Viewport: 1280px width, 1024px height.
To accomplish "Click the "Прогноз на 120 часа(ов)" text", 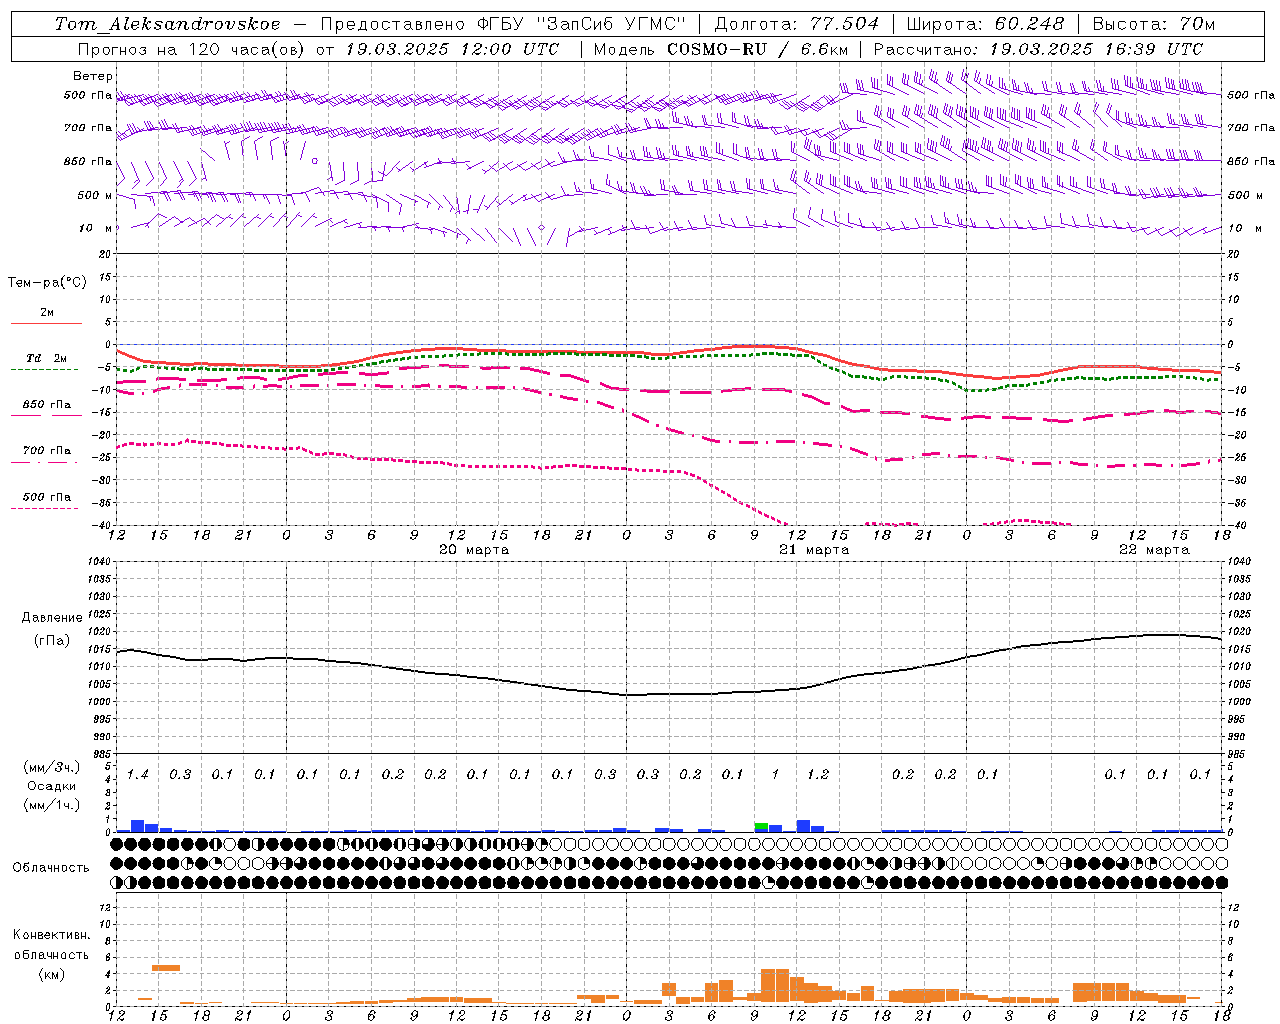I will pyautogui.click(x=192, y=49).
